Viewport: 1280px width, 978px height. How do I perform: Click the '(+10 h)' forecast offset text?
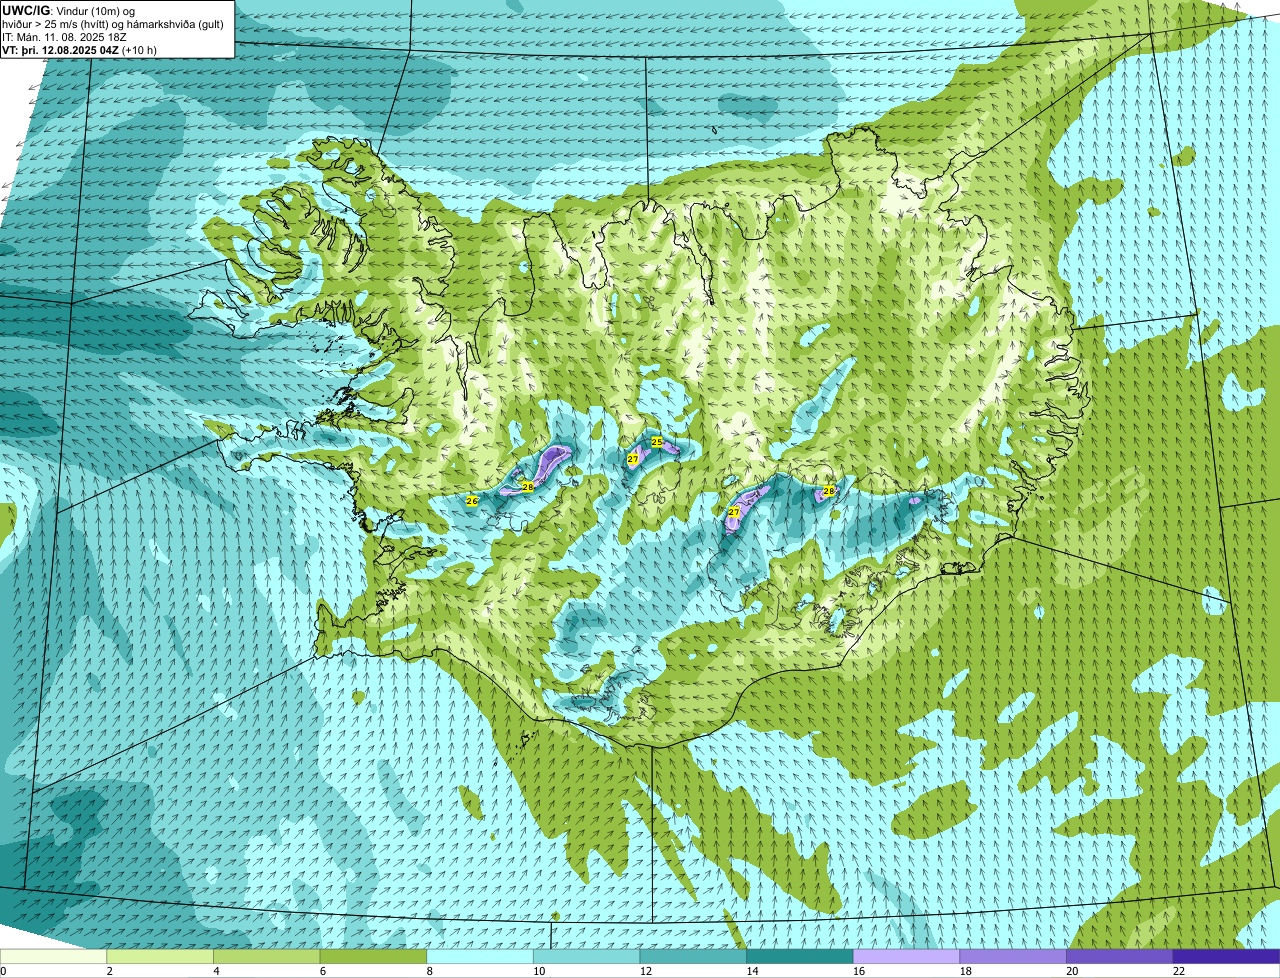pyautogui.click(x=140, y=50)
